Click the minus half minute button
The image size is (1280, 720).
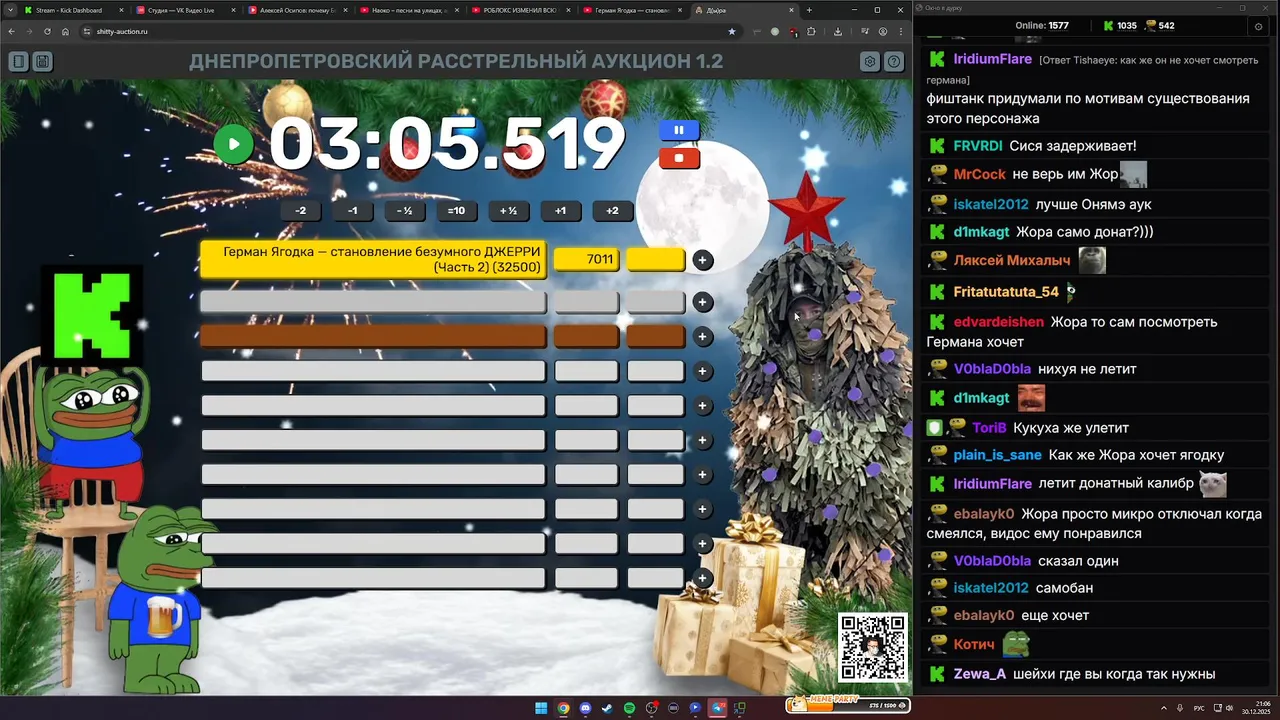pos(404,211)
